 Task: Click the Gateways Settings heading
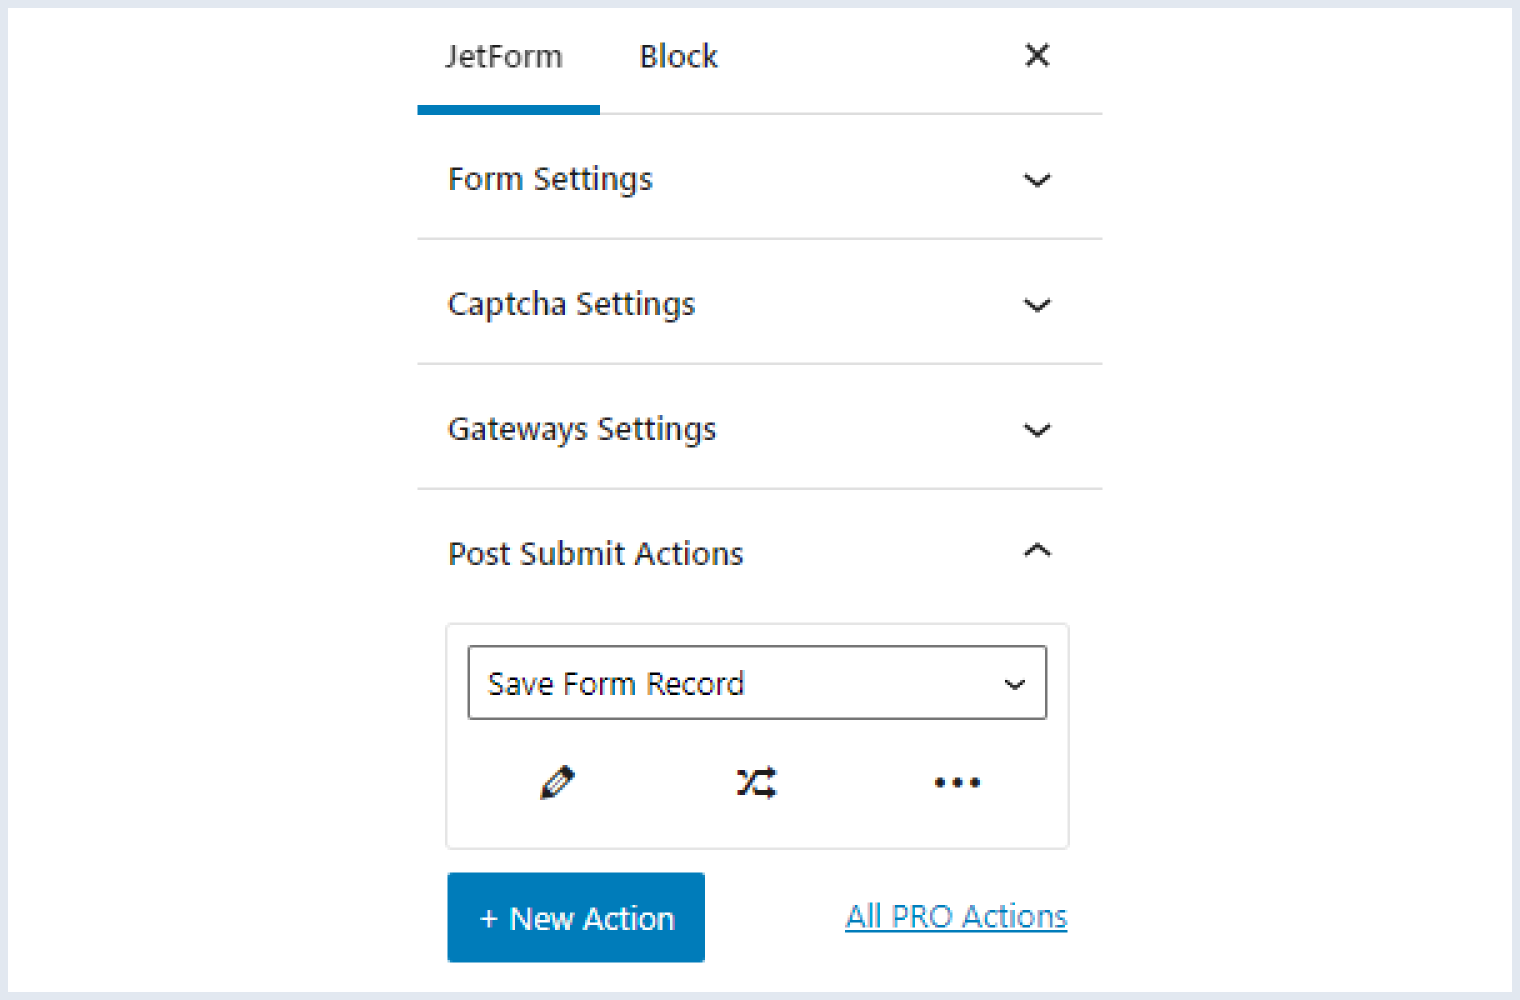(582, 429)
